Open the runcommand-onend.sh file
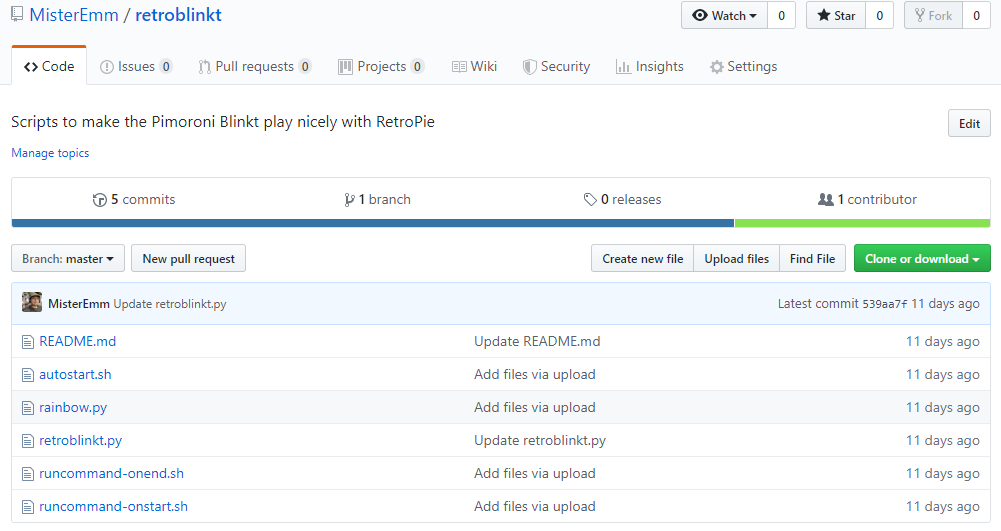This screenshot has height=531, width=1001. [x=111, y=474]
